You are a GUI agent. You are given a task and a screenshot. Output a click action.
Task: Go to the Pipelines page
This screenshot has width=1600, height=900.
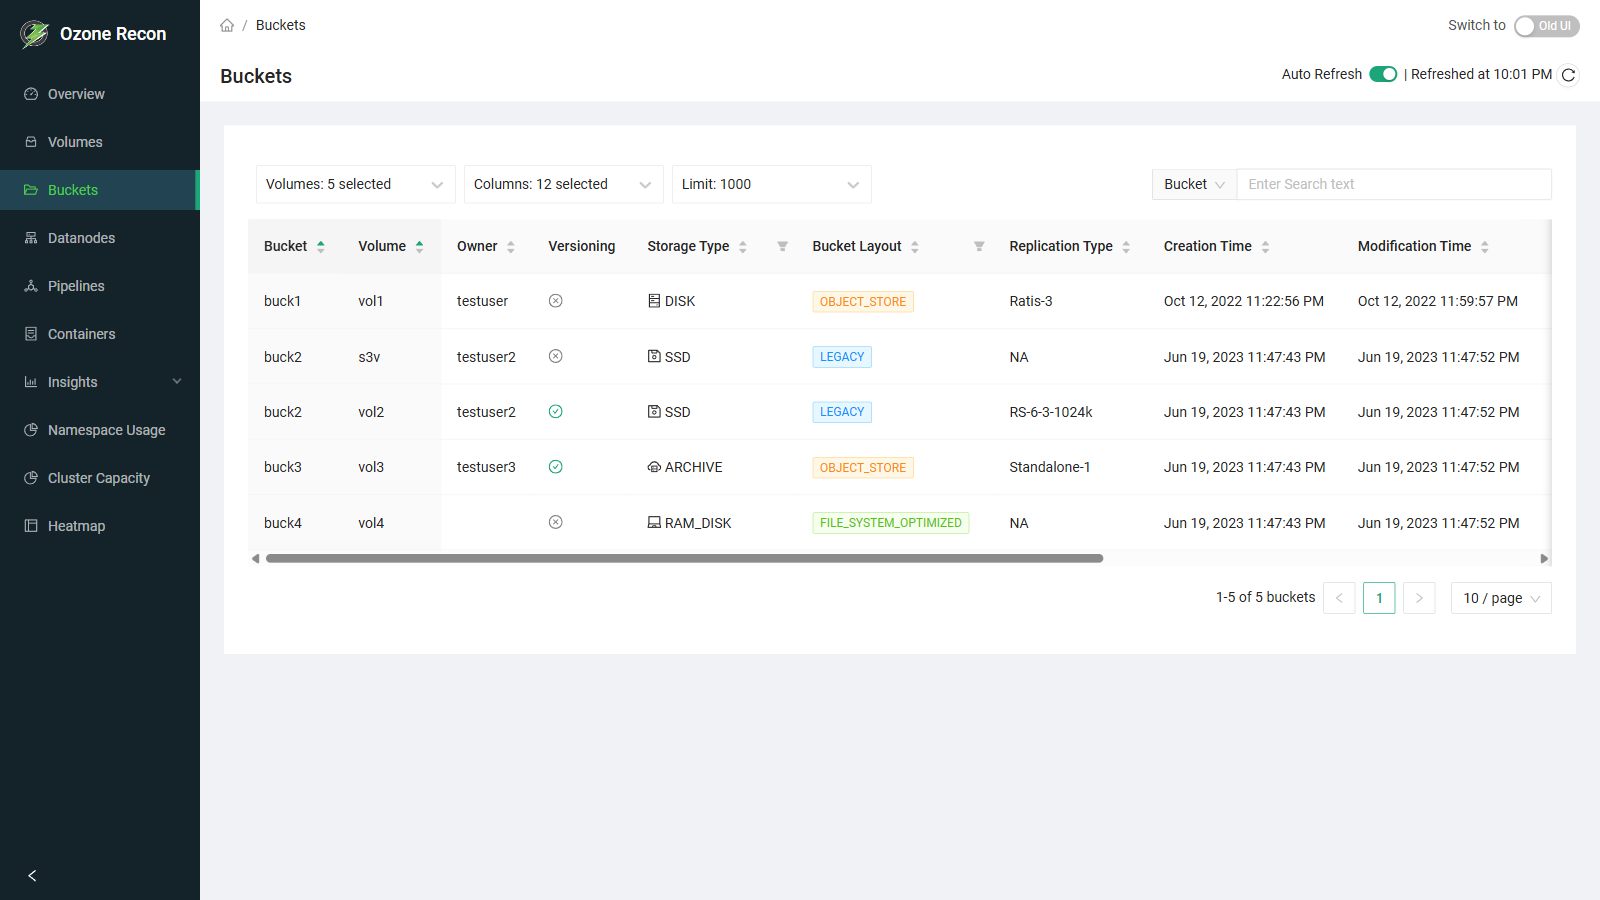(100, 286)
